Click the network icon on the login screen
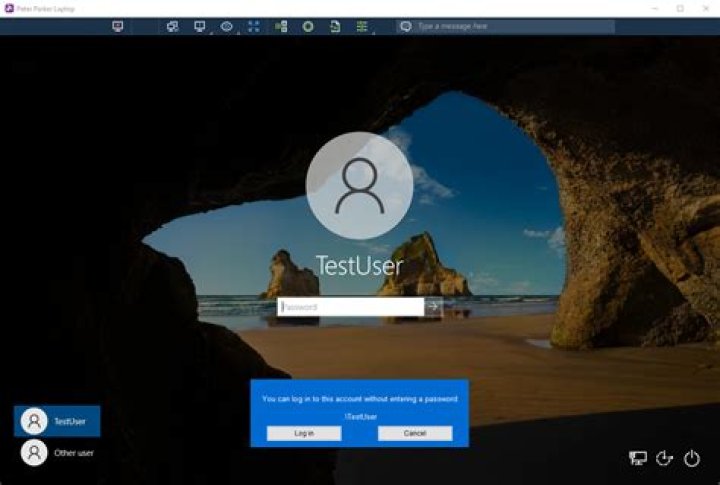 click(x=637, y=459)
